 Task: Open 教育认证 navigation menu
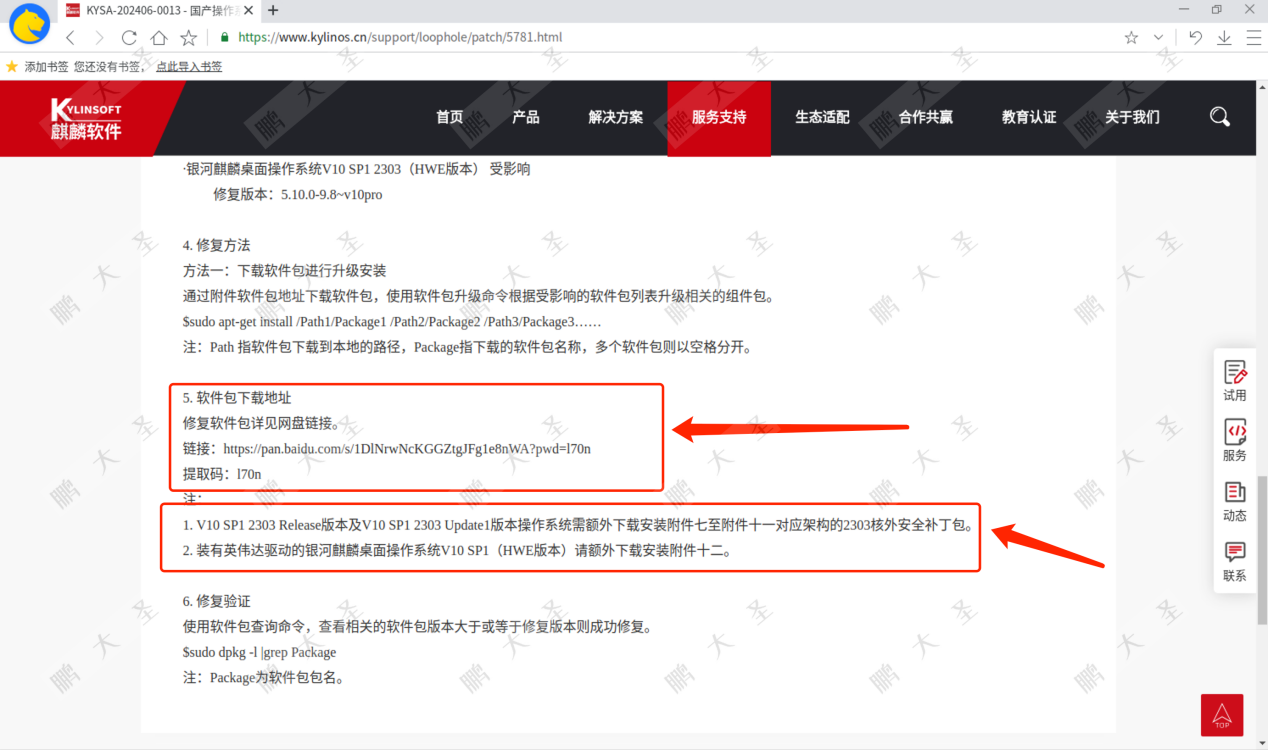(1029, 117)
